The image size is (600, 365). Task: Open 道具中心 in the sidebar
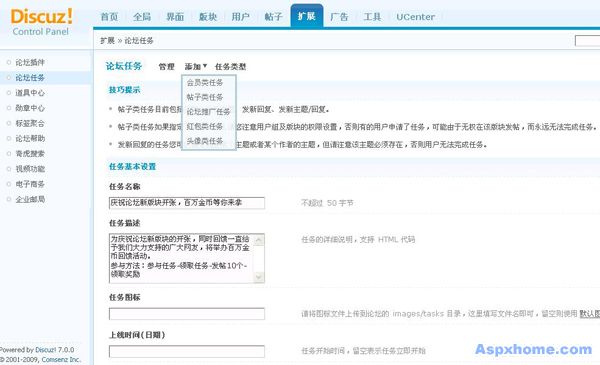coord(30,93)
